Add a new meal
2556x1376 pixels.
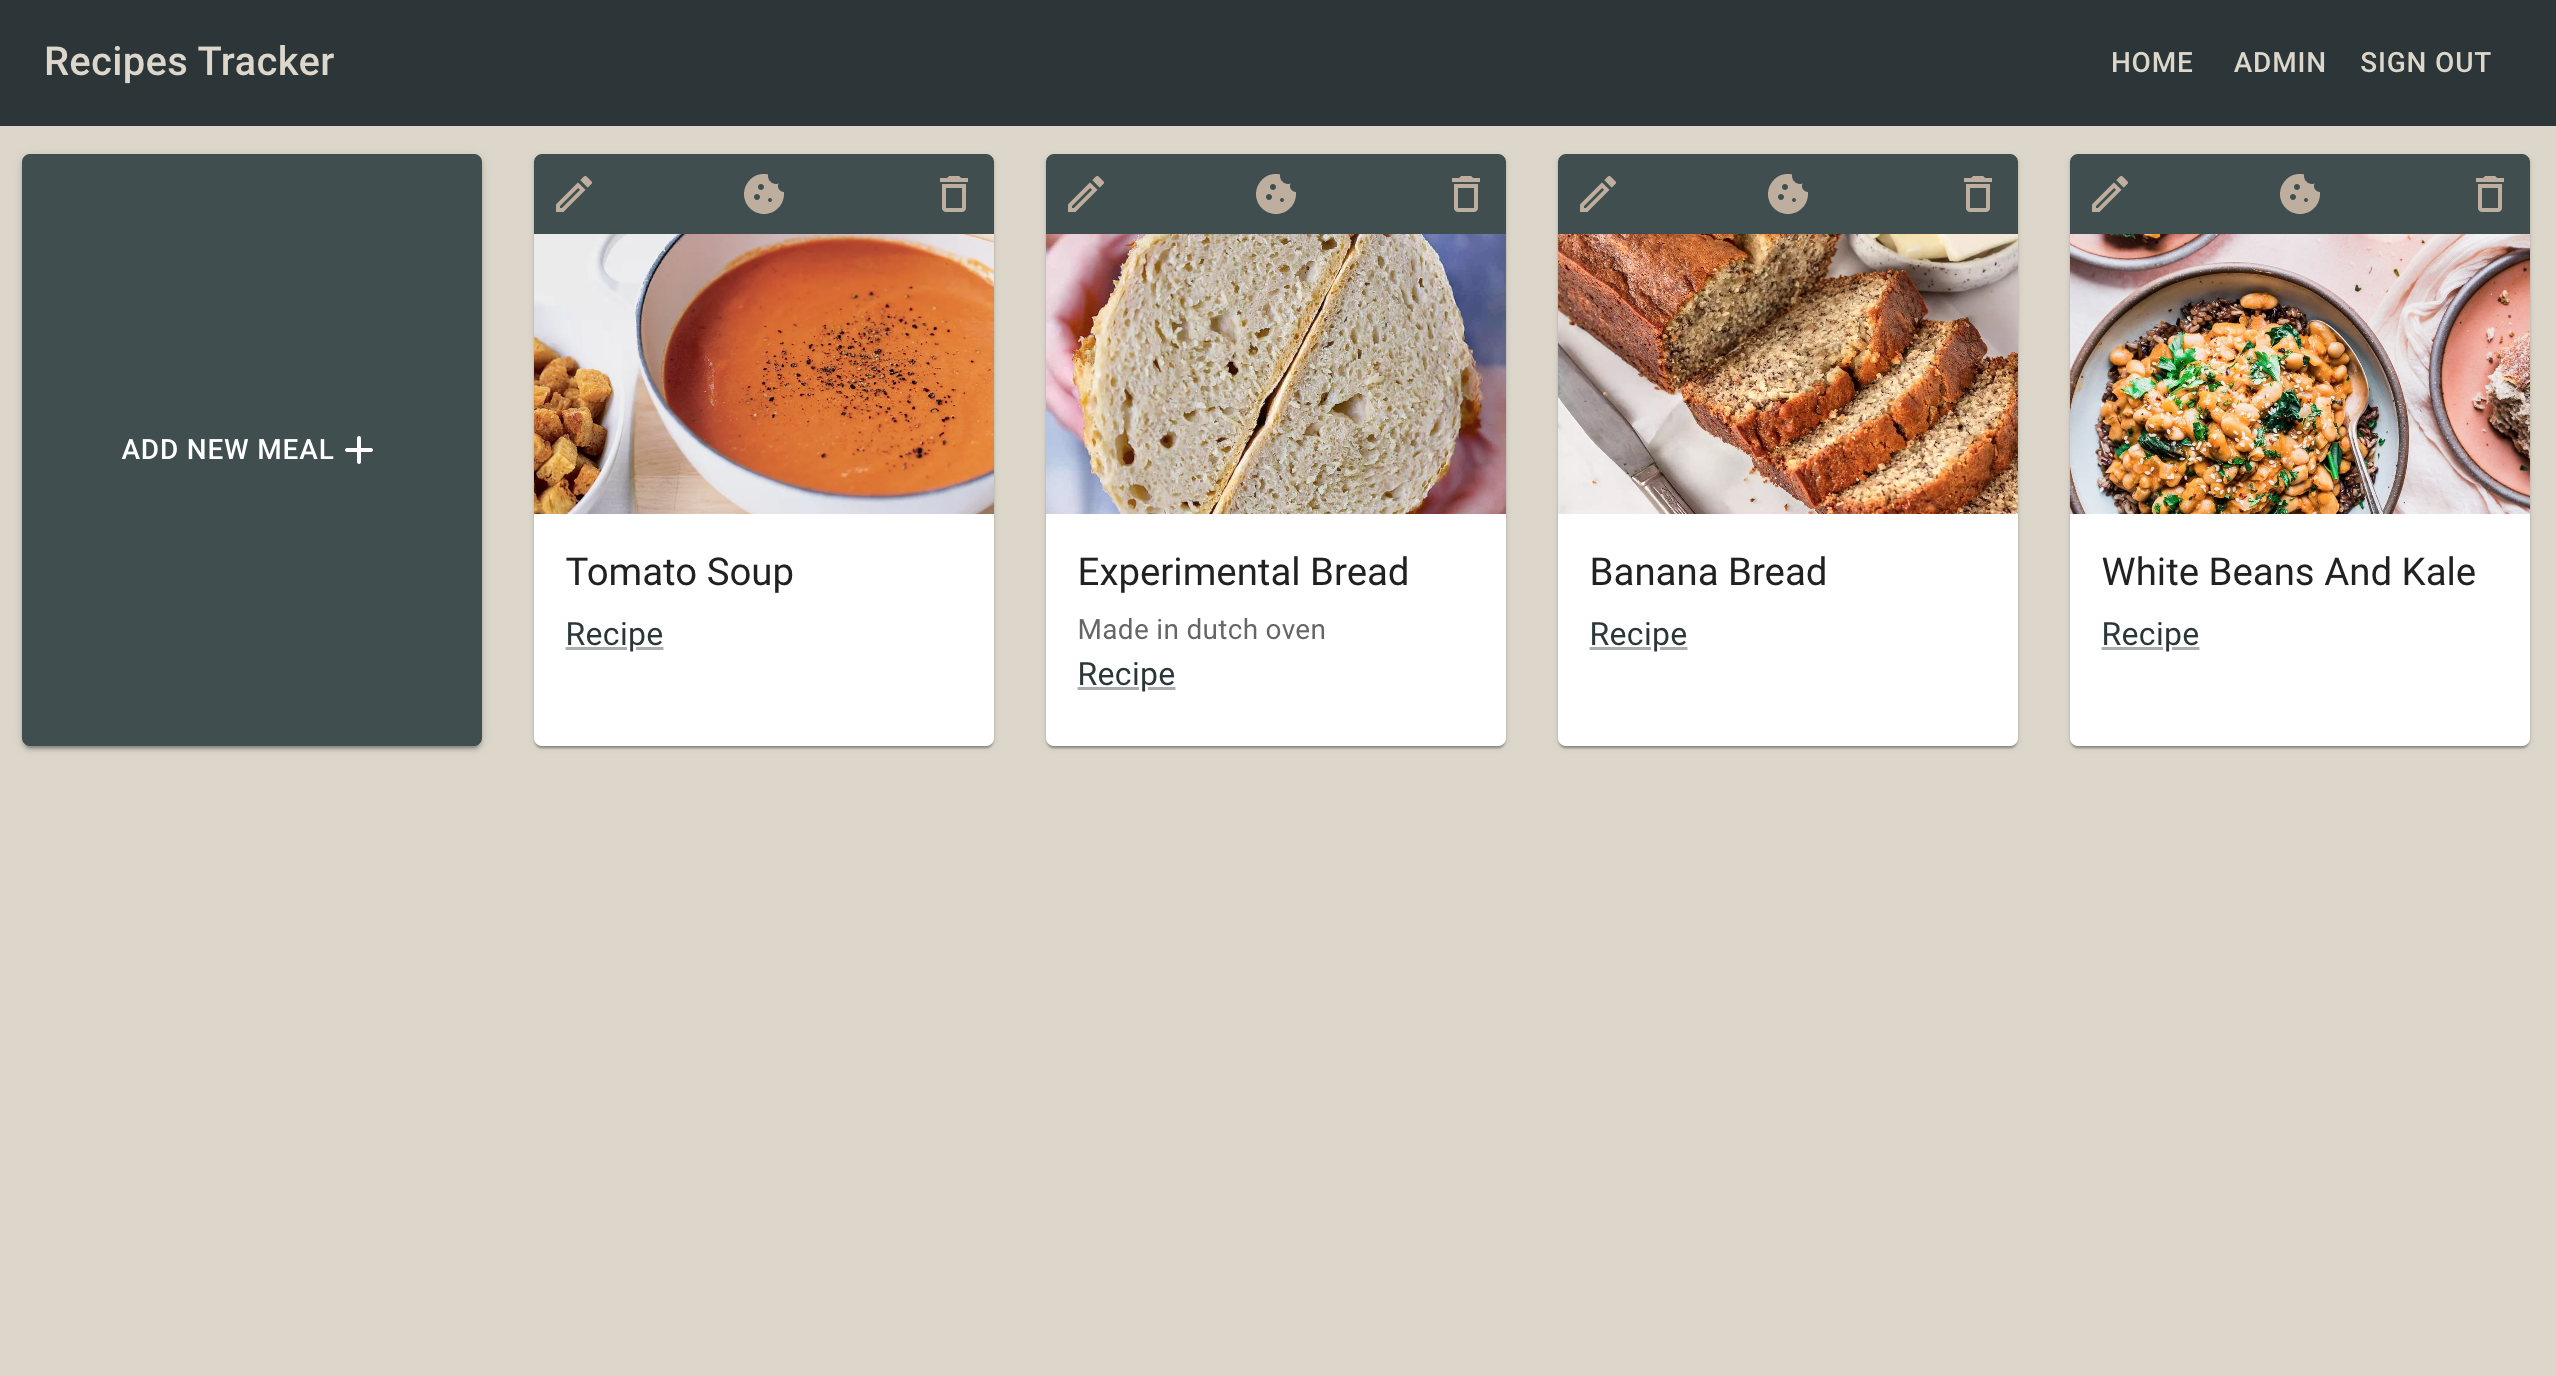251,449
